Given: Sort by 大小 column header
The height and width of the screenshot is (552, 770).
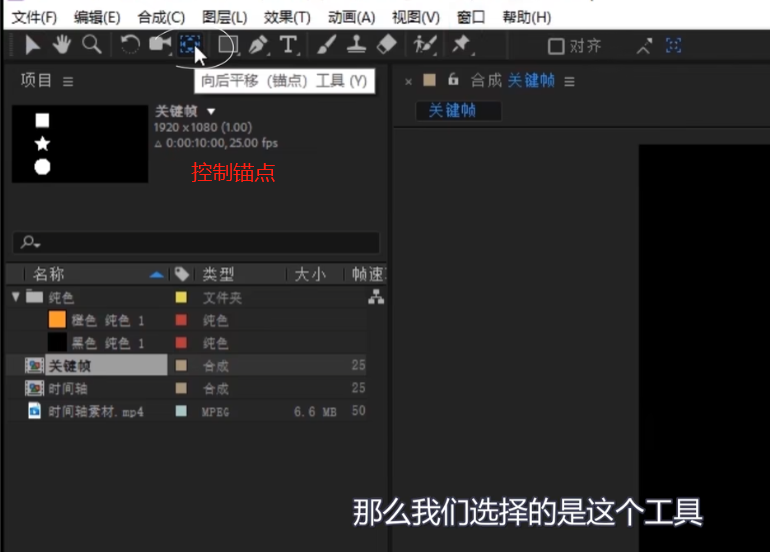Looking at the screenshot, I should tap(310, 274).
